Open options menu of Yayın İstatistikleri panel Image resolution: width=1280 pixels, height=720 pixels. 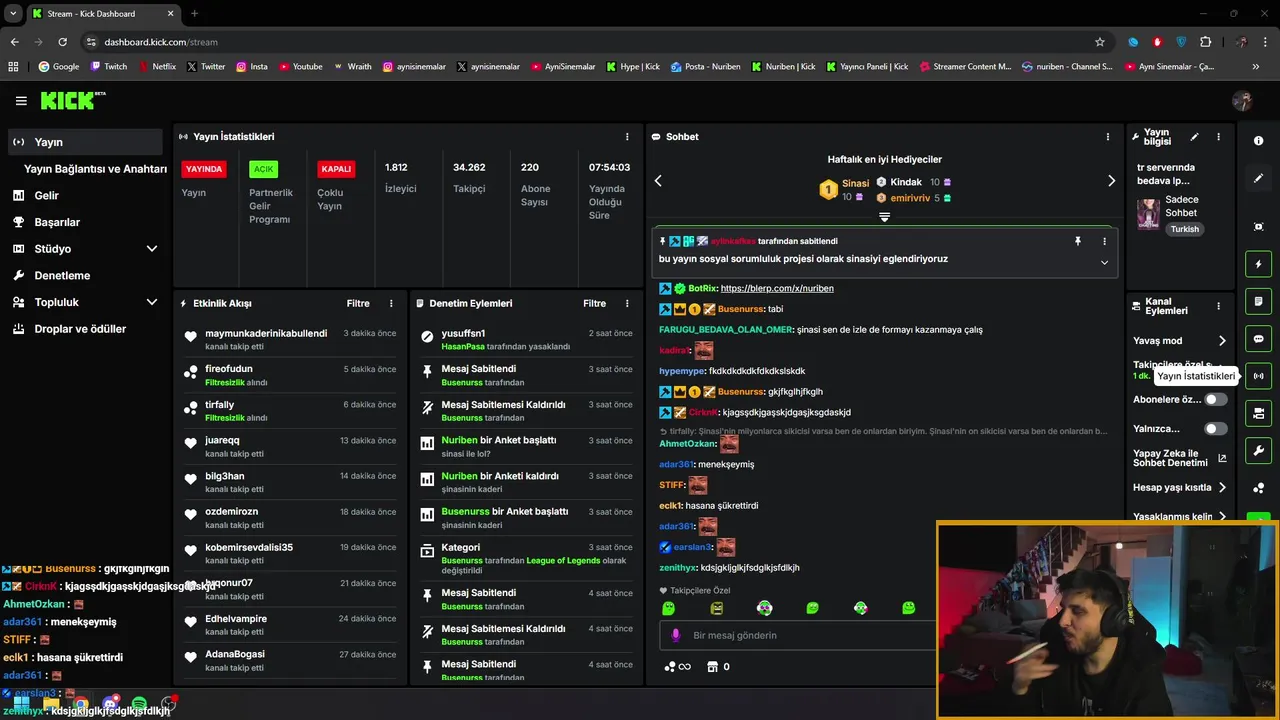(627, 137)
